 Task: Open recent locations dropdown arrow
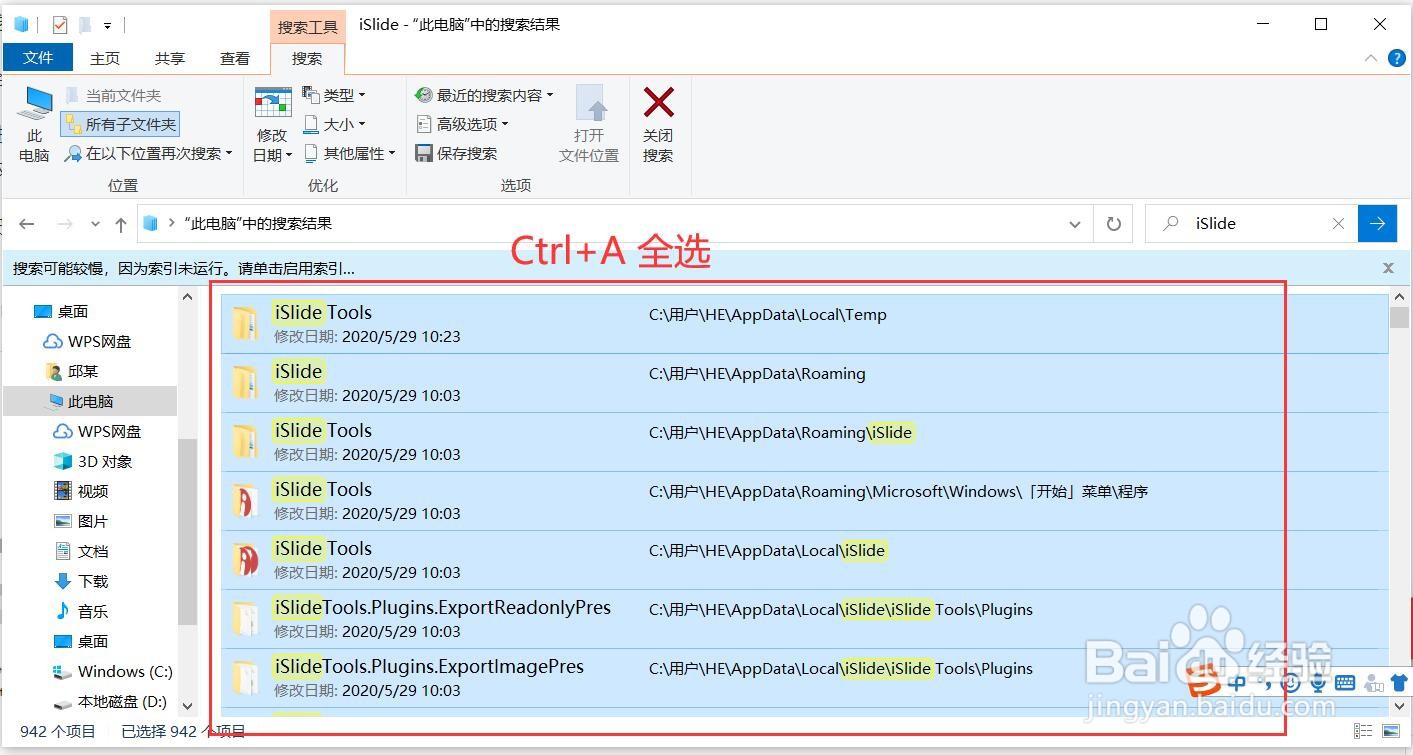tap(95, 224)
